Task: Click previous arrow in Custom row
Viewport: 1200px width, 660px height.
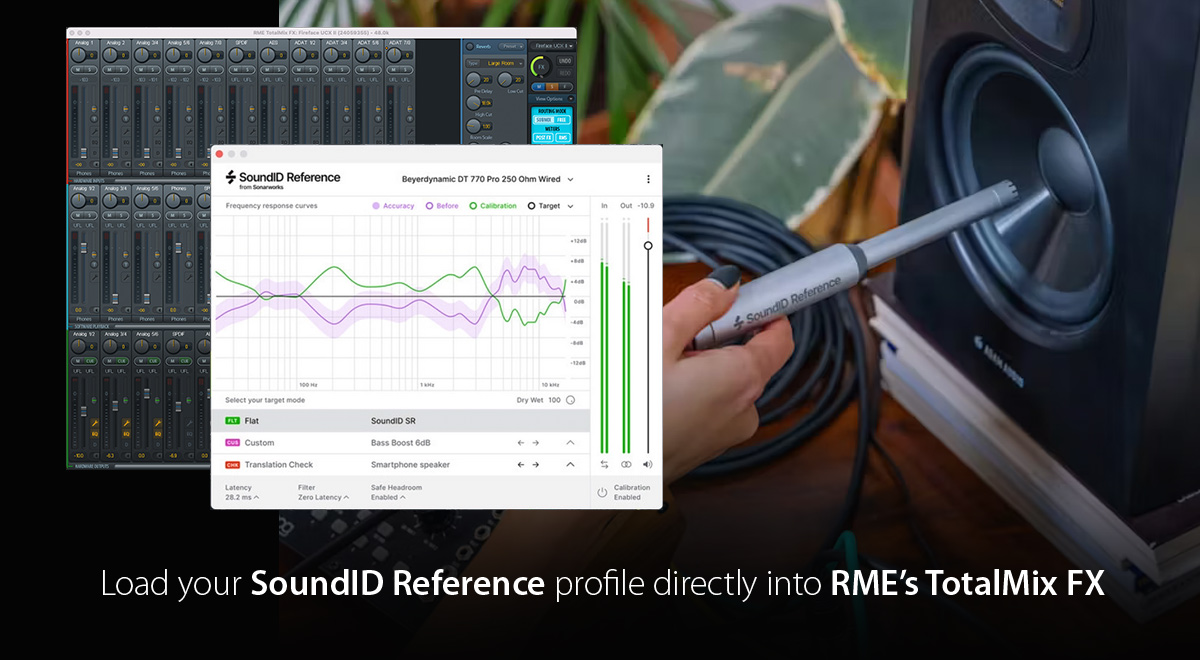Action: [x=520, y=442]
